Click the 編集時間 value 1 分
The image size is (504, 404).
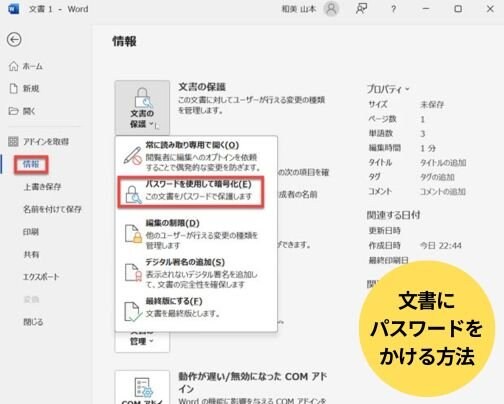(x=428, y=148)
